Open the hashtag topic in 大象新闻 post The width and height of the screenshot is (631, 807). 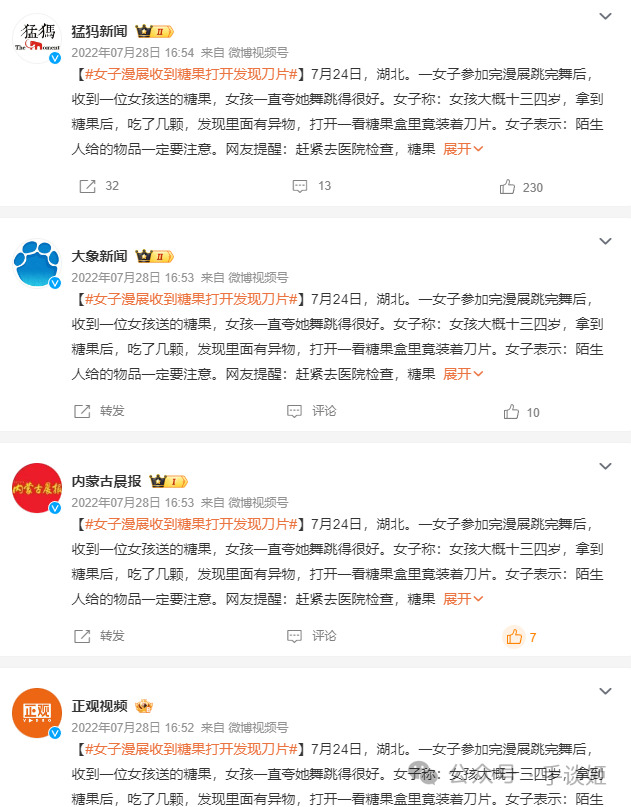pyautogui.click(x=191, y=299)
